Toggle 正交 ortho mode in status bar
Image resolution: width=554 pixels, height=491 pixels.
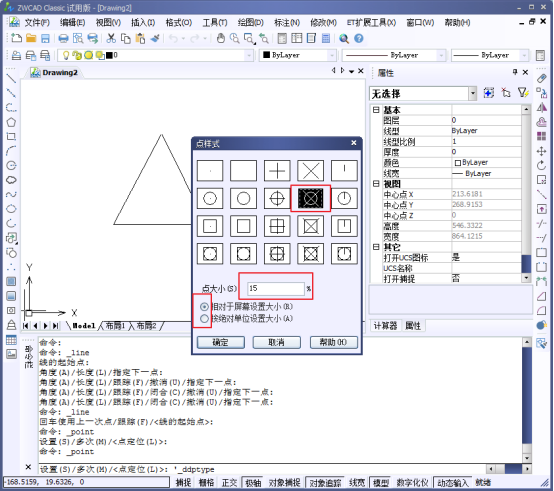point(229,483)
